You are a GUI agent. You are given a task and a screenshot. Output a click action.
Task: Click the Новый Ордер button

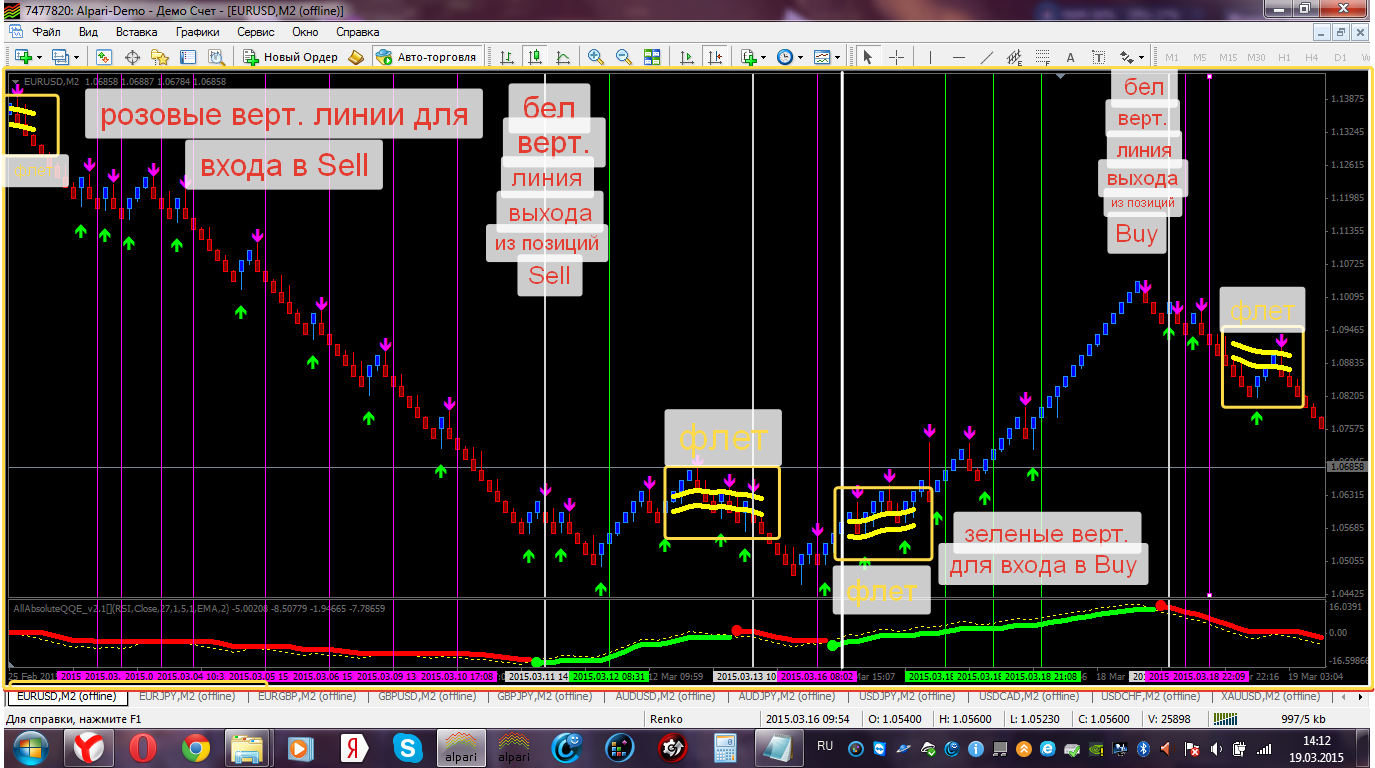click(x=291, y=57)
